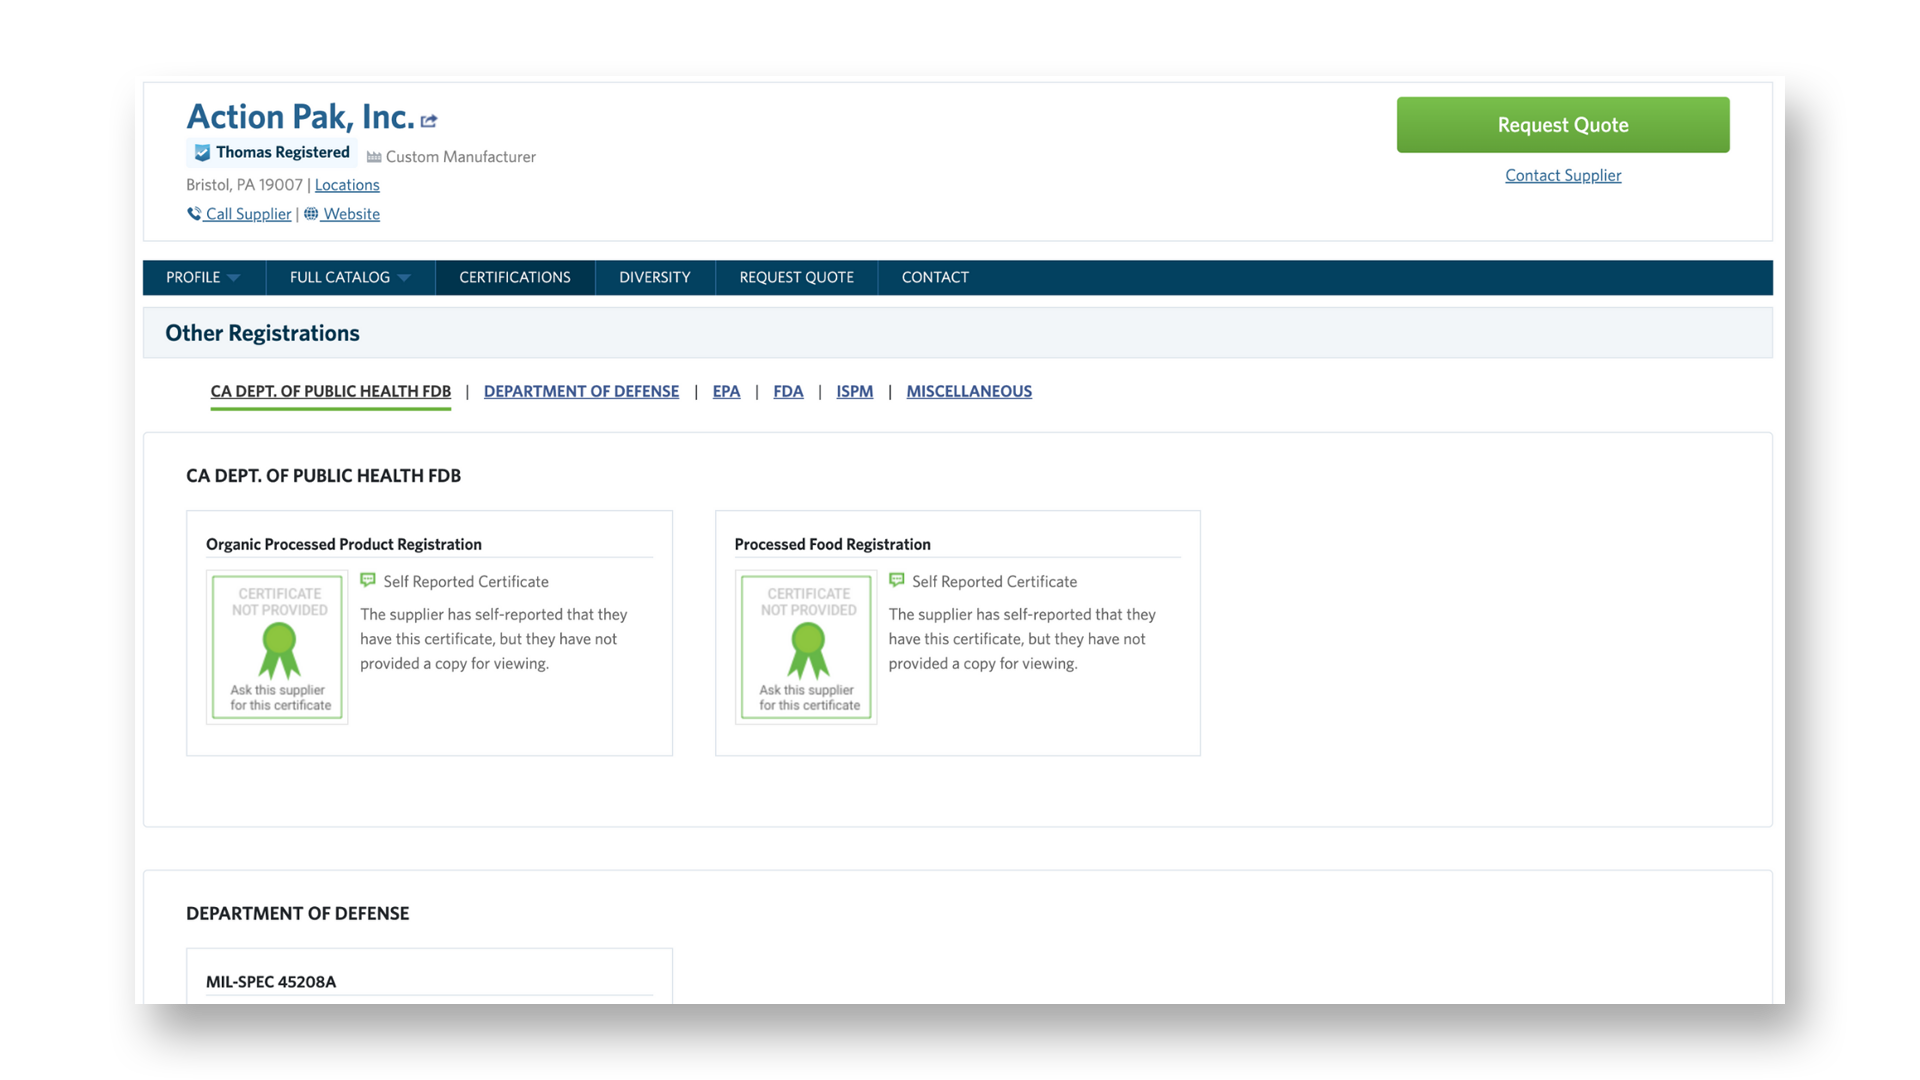The image size is (1920, 1080).
Task: Switch to the MISCELLANEOUS registrations tab
Action: click(969, 391)
